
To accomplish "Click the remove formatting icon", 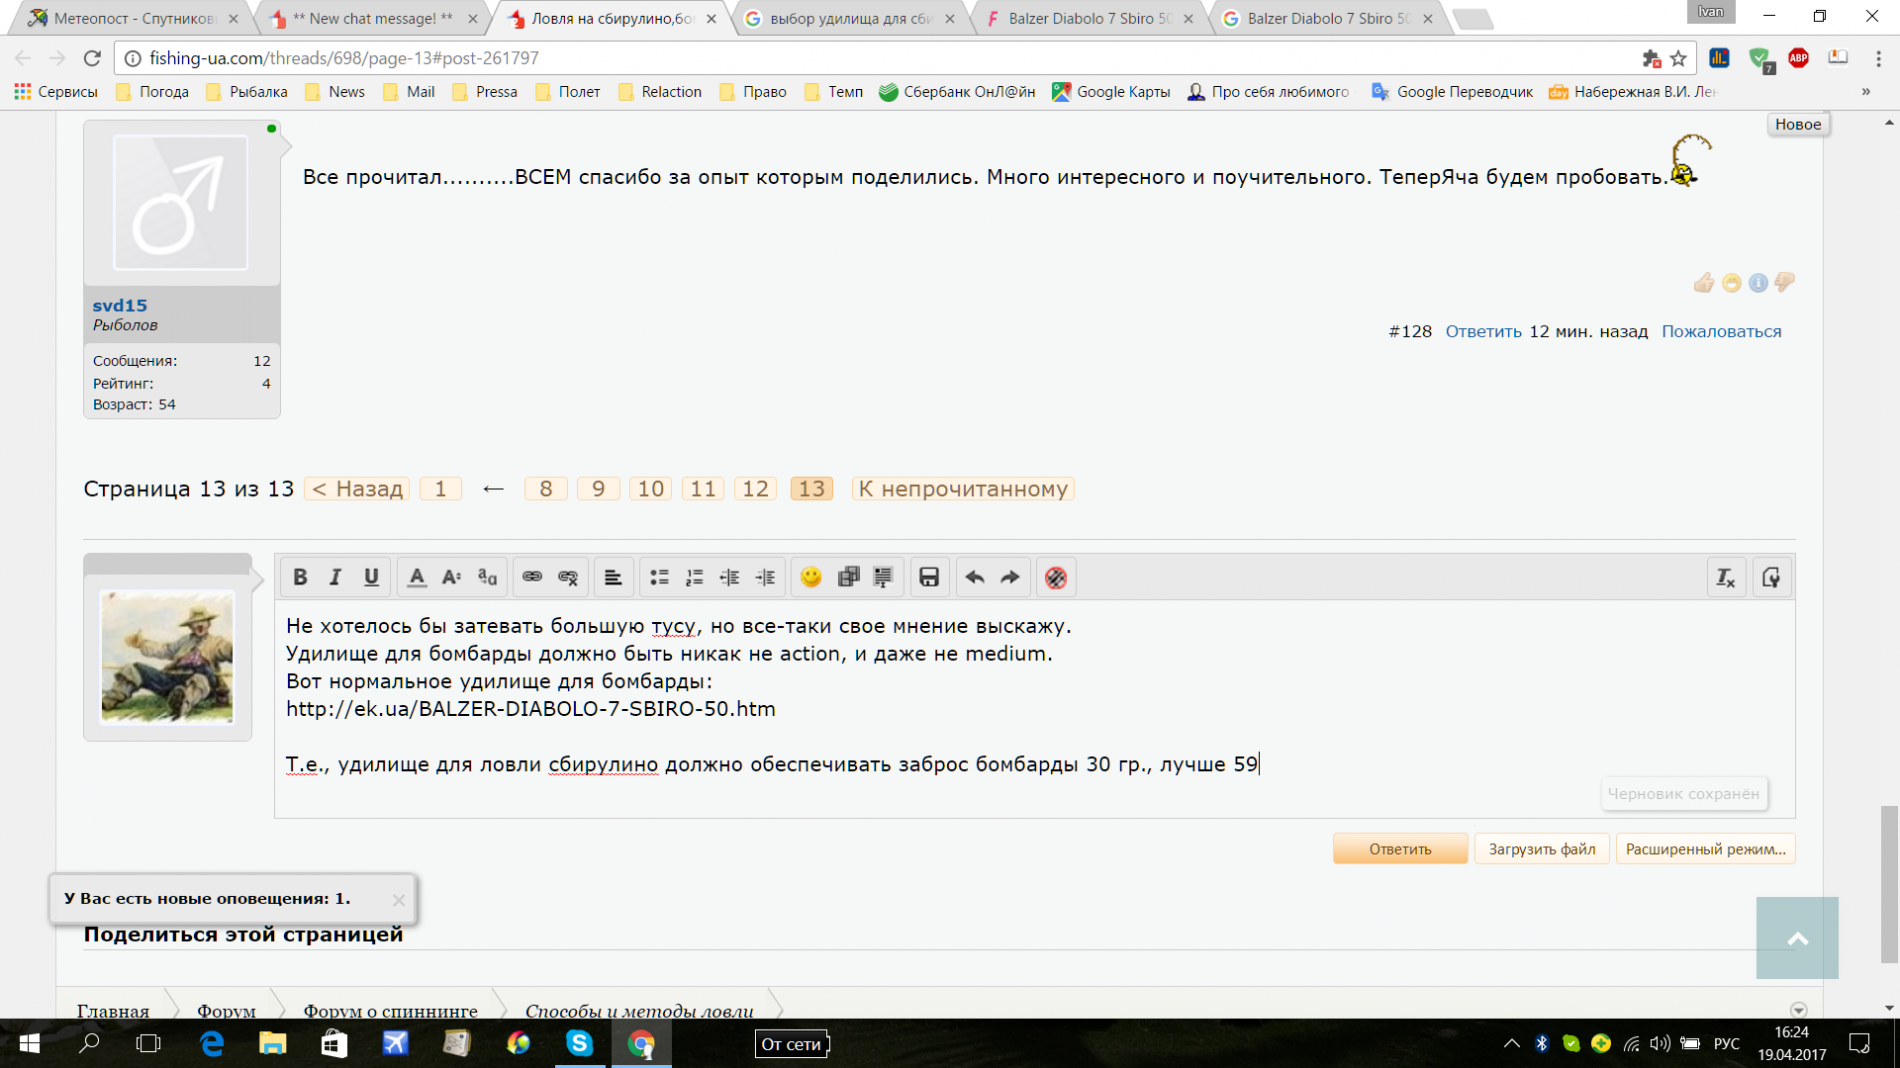I will click(x=1725, y=577).
